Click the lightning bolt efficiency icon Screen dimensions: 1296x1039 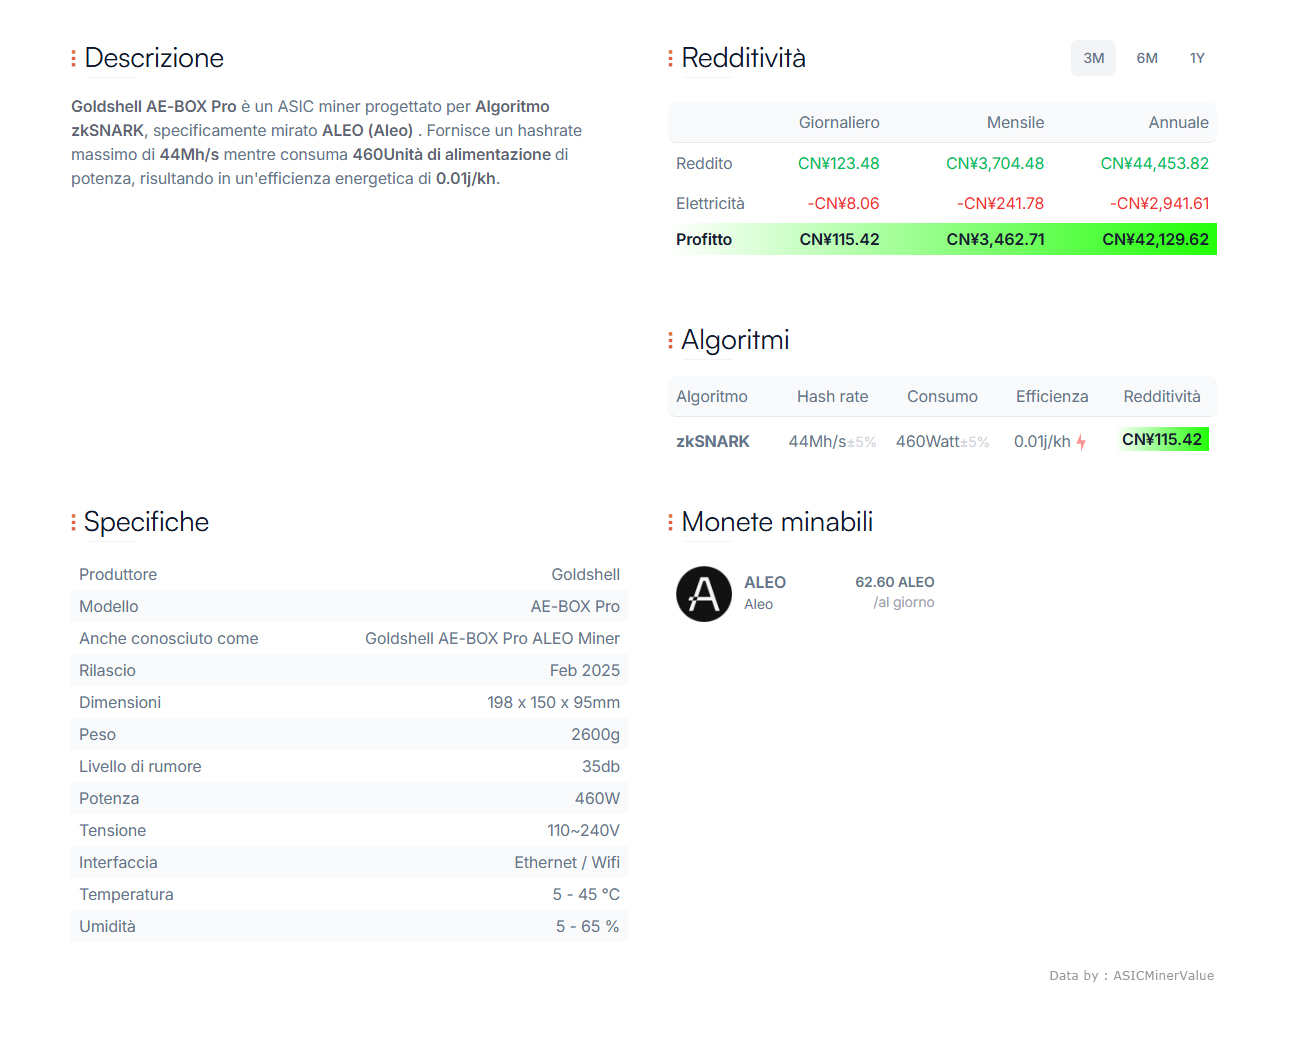pyautogui.click(x=1081, y=442)
